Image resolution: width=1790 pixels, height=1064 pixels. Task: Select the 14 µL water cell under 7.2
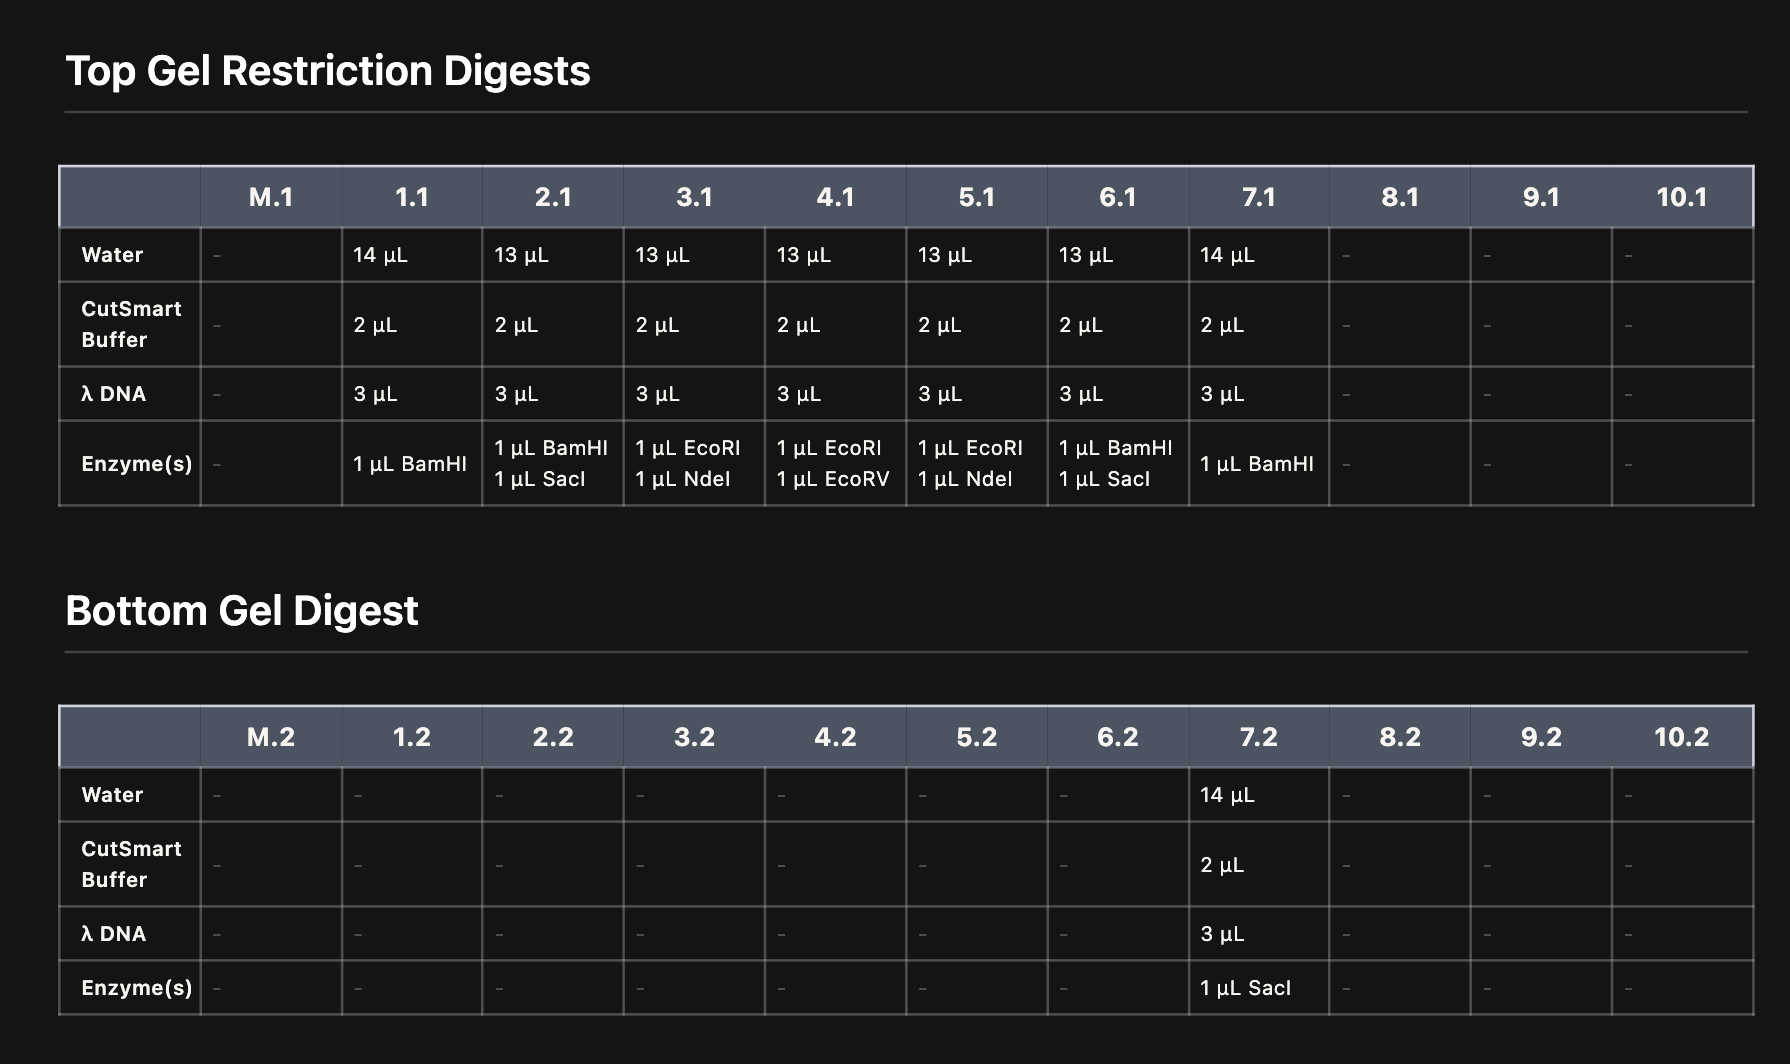coord(1227,795)
